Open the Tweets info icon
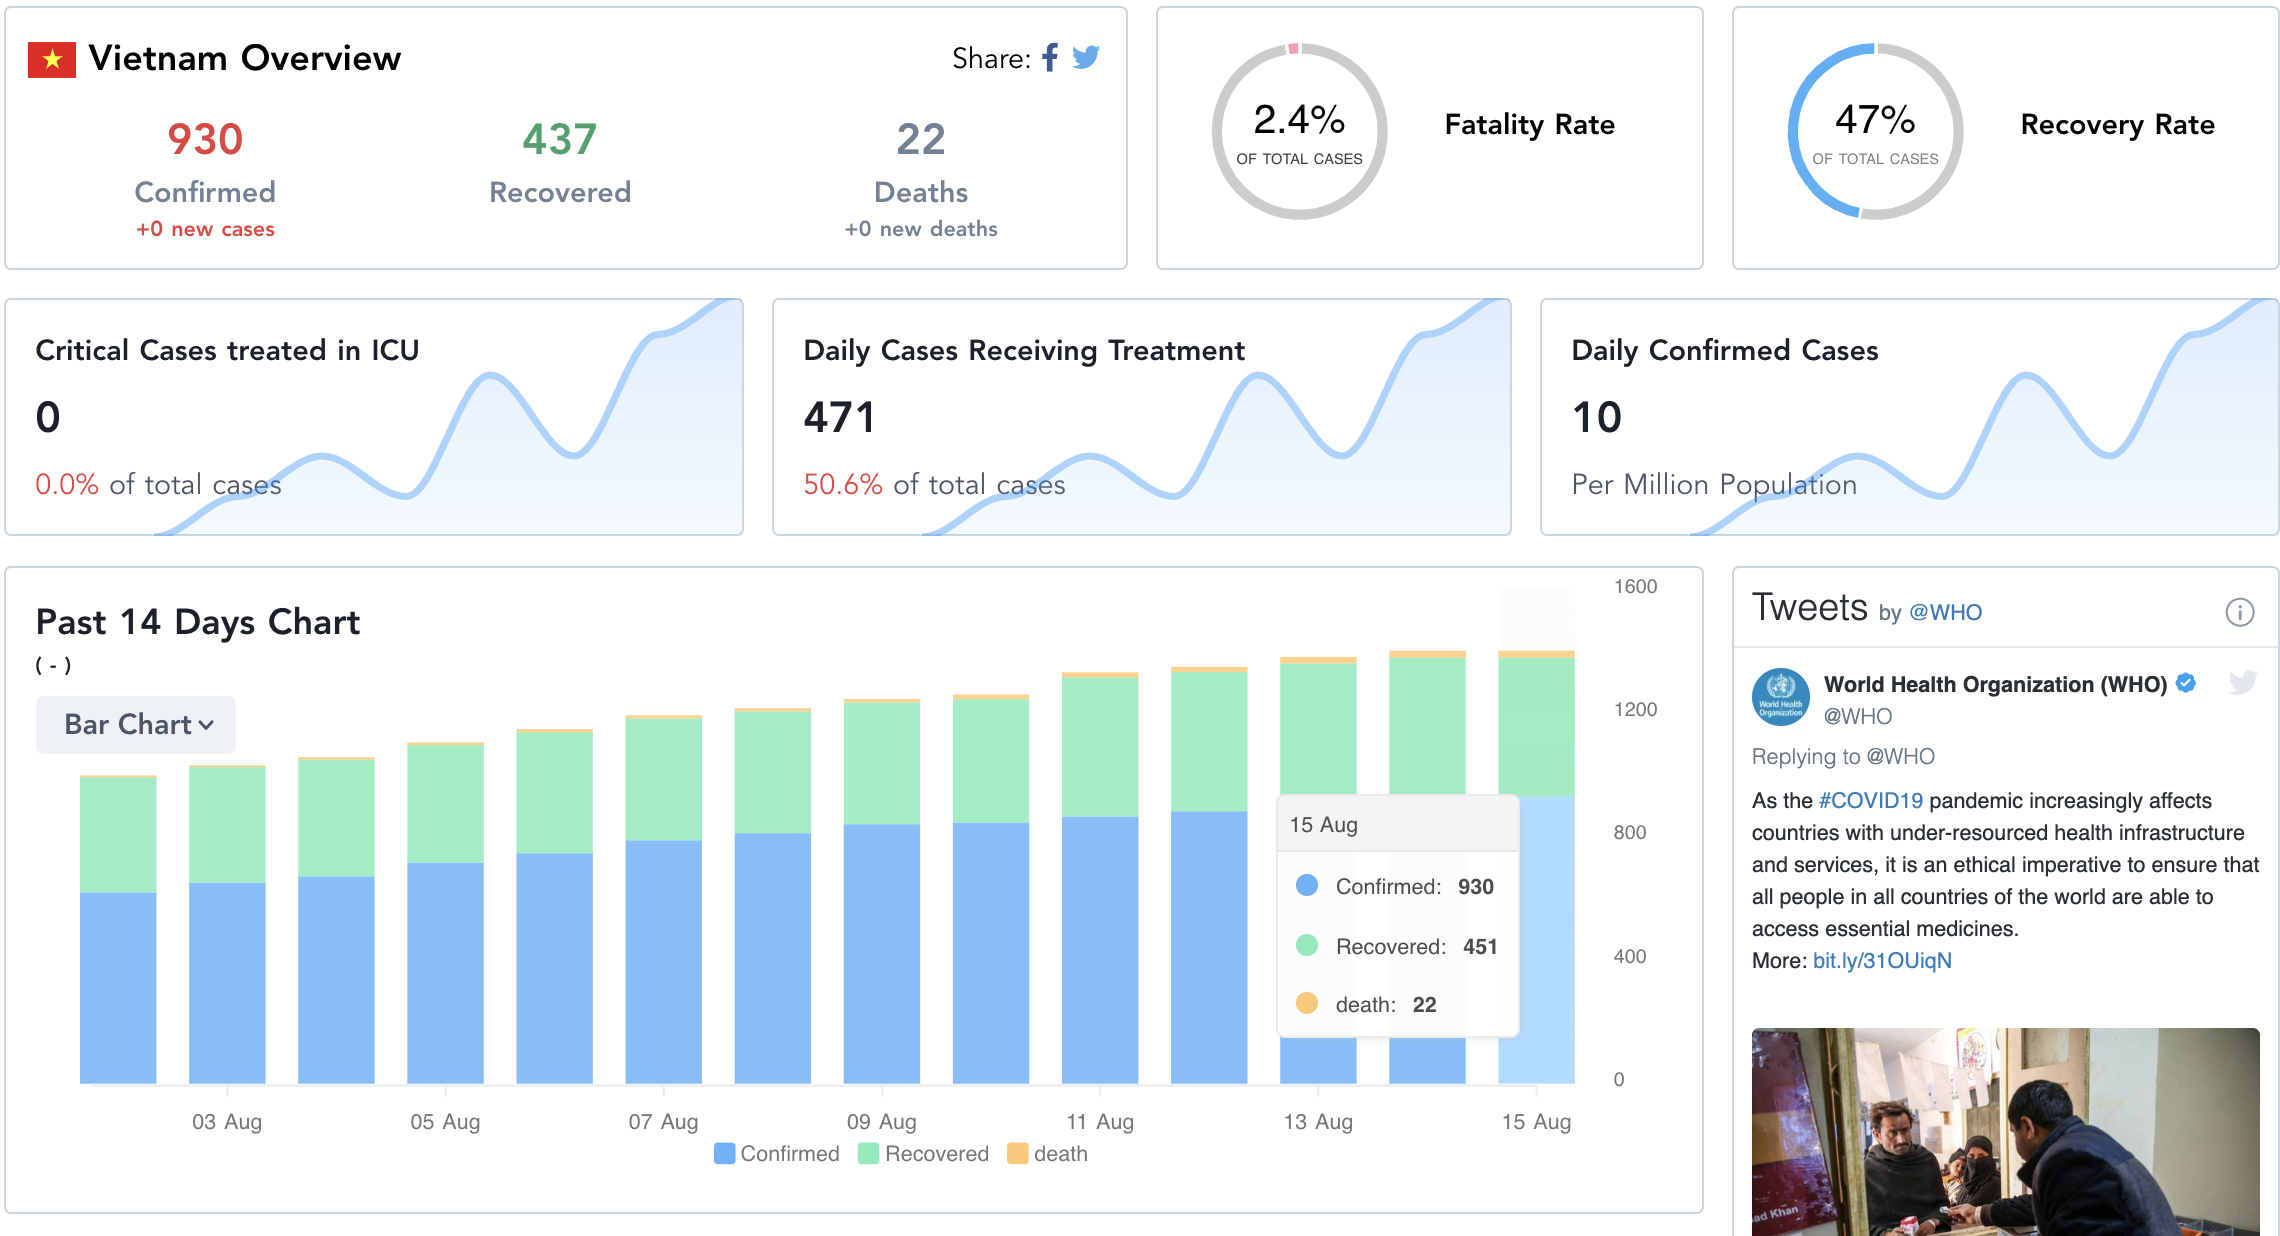 coord(2239,612)
